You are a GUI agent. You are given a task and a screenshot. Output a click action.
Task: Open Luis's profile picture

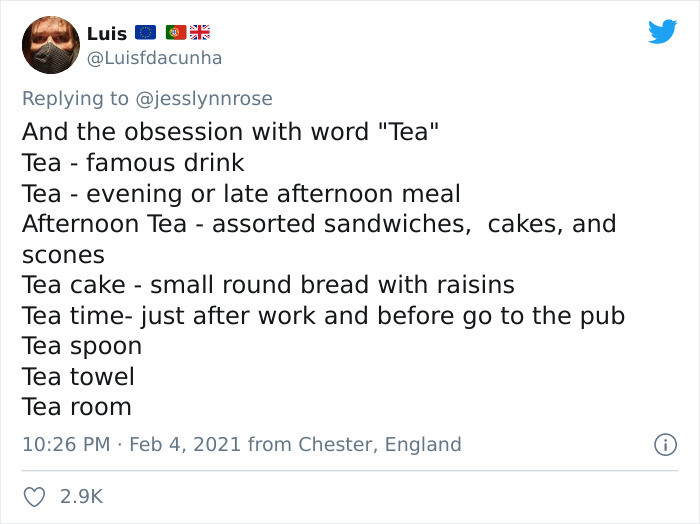50,45
